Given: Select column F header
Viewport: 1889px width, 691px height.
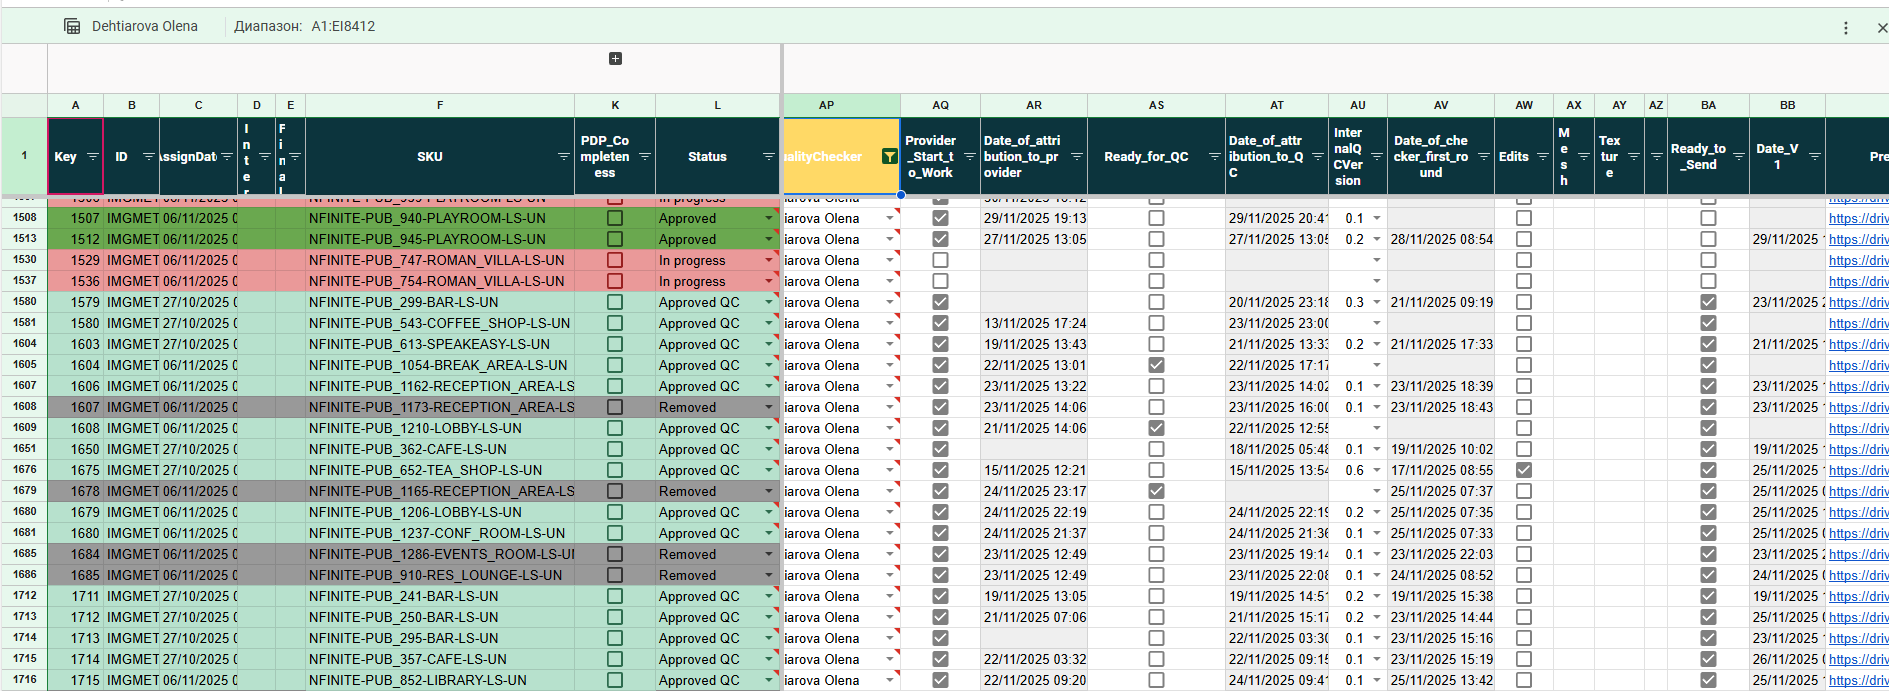Looking at the screenshot, I should 439,105.
